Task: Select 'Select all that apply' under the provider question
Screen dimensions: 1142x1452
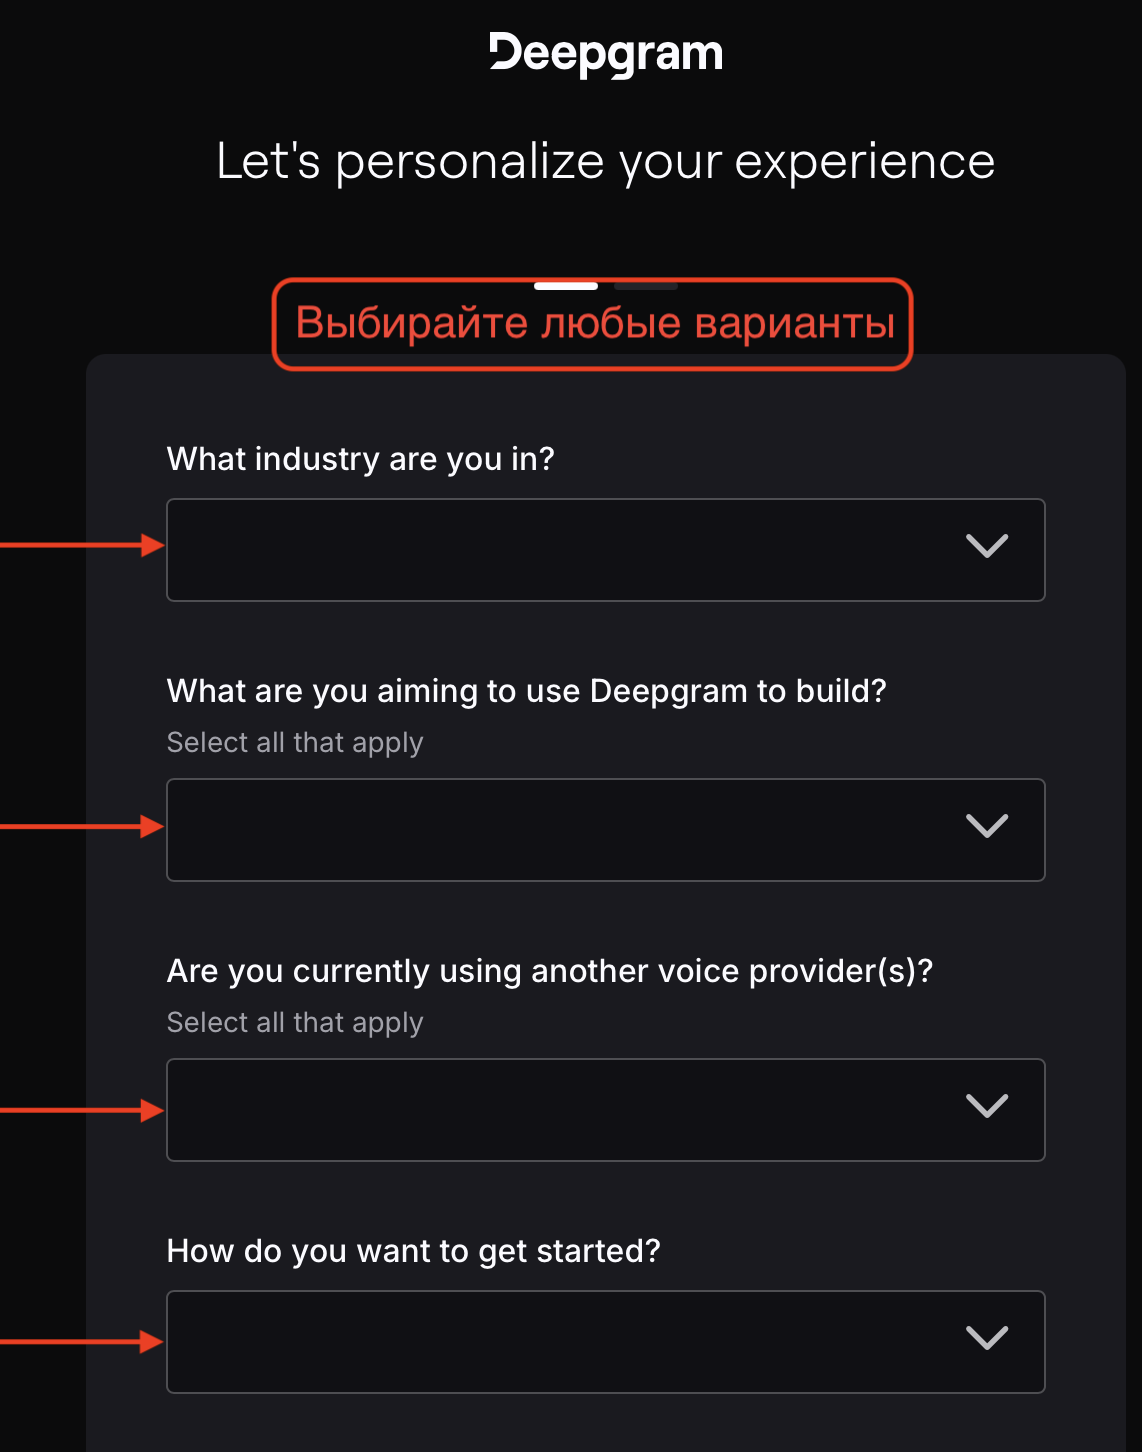Action: pyautogui.click(x=295, y=1022)
